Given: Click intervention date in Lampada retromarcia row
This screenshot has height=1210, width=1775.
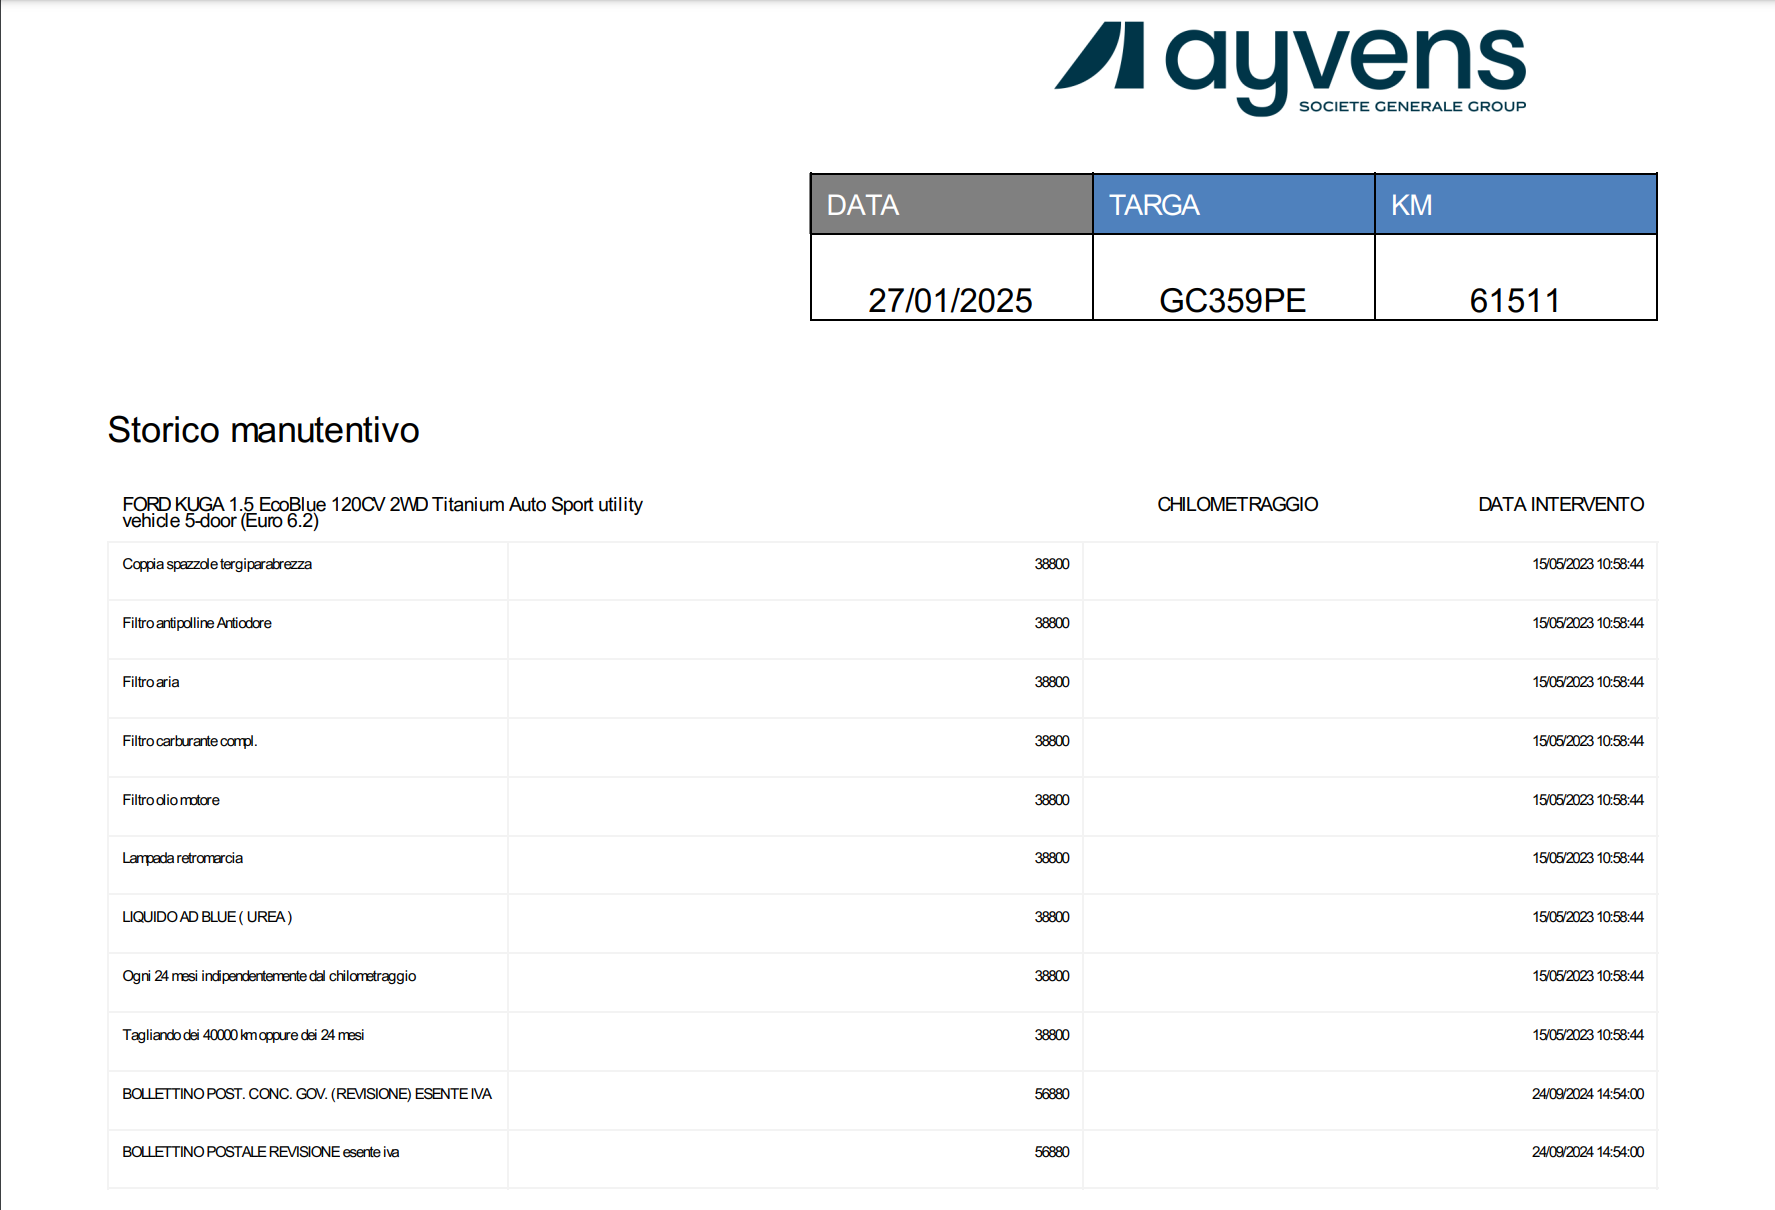Looking at the screenshot, I should (x=1588, y=858).
